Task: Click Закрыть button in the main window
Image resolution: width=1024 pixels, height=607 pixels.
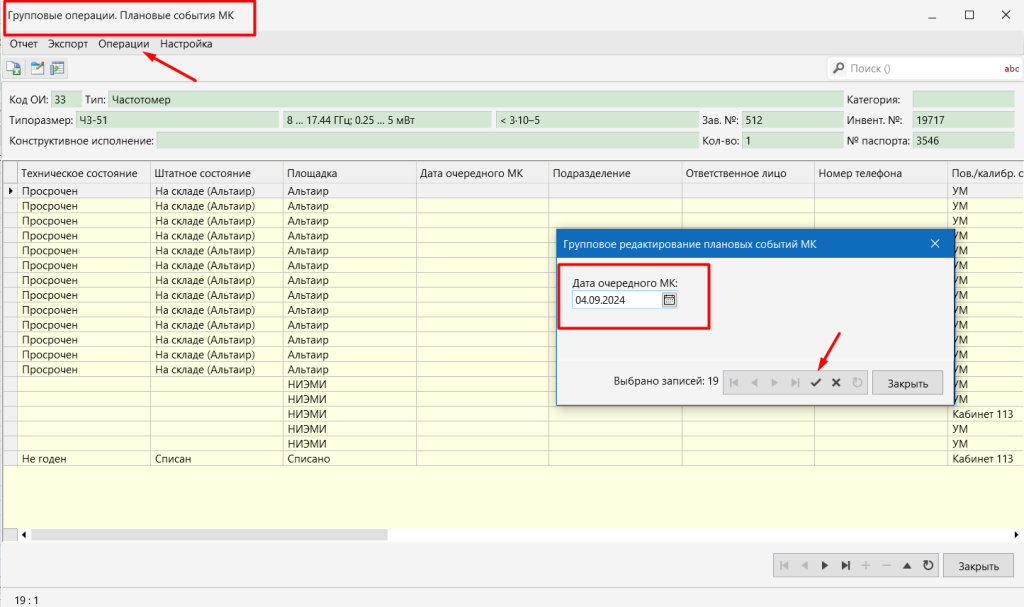Action: 978,566
